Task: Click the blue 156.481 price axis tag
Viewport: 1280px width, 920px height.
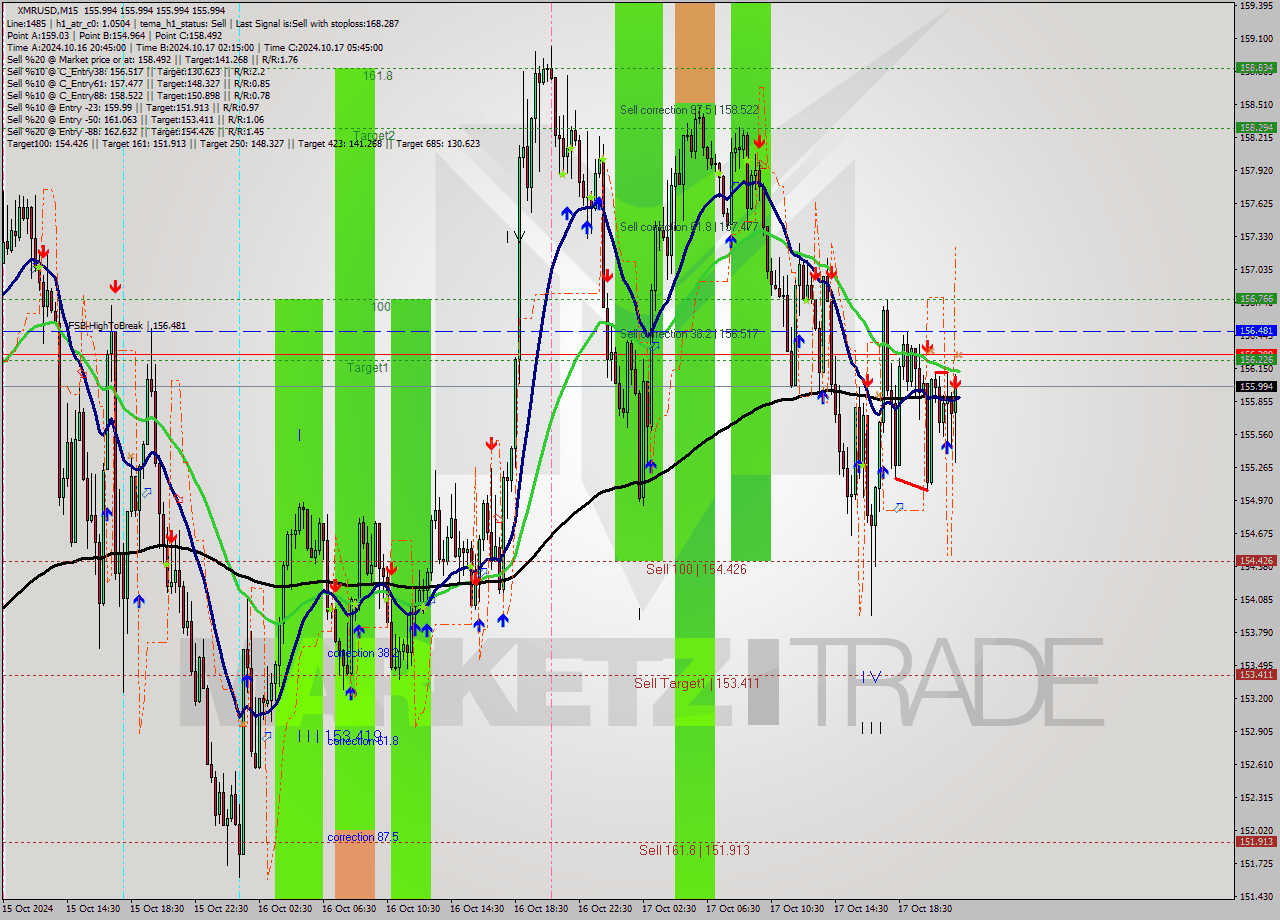Action: pyautogui.click(x=1256, y=330)
